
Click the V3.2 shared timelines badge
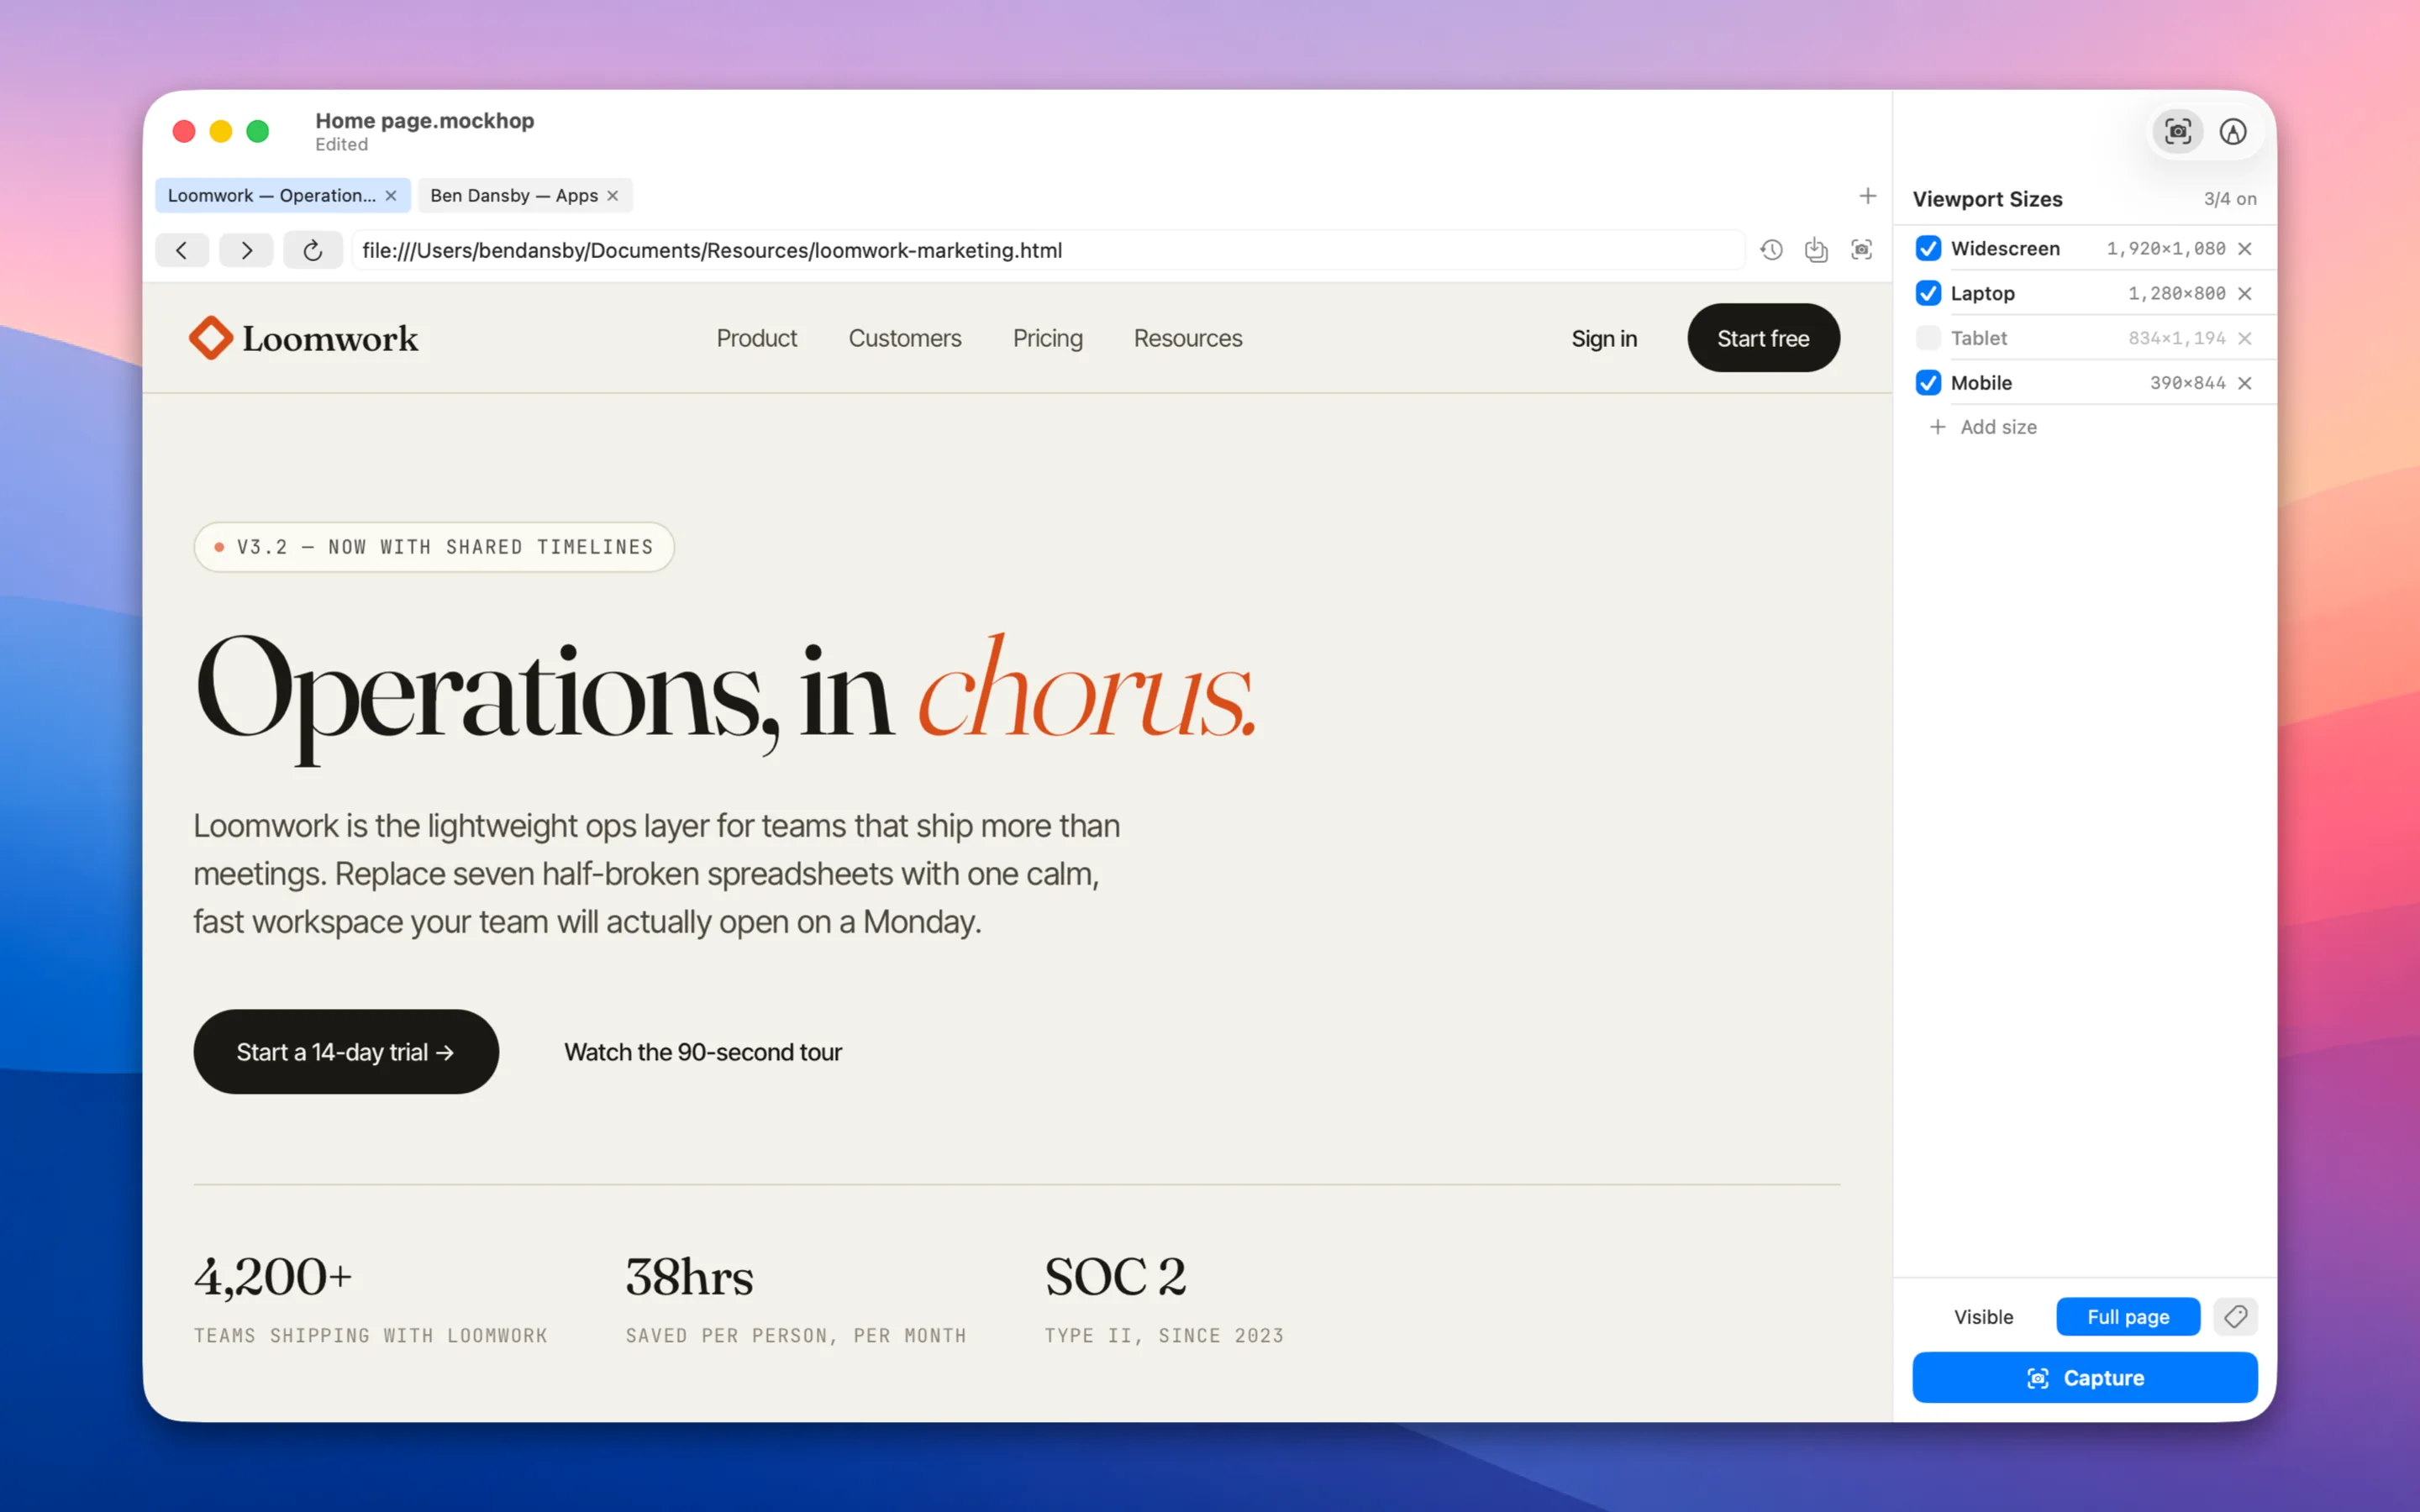pyautogui.click(x=434, y=547)
